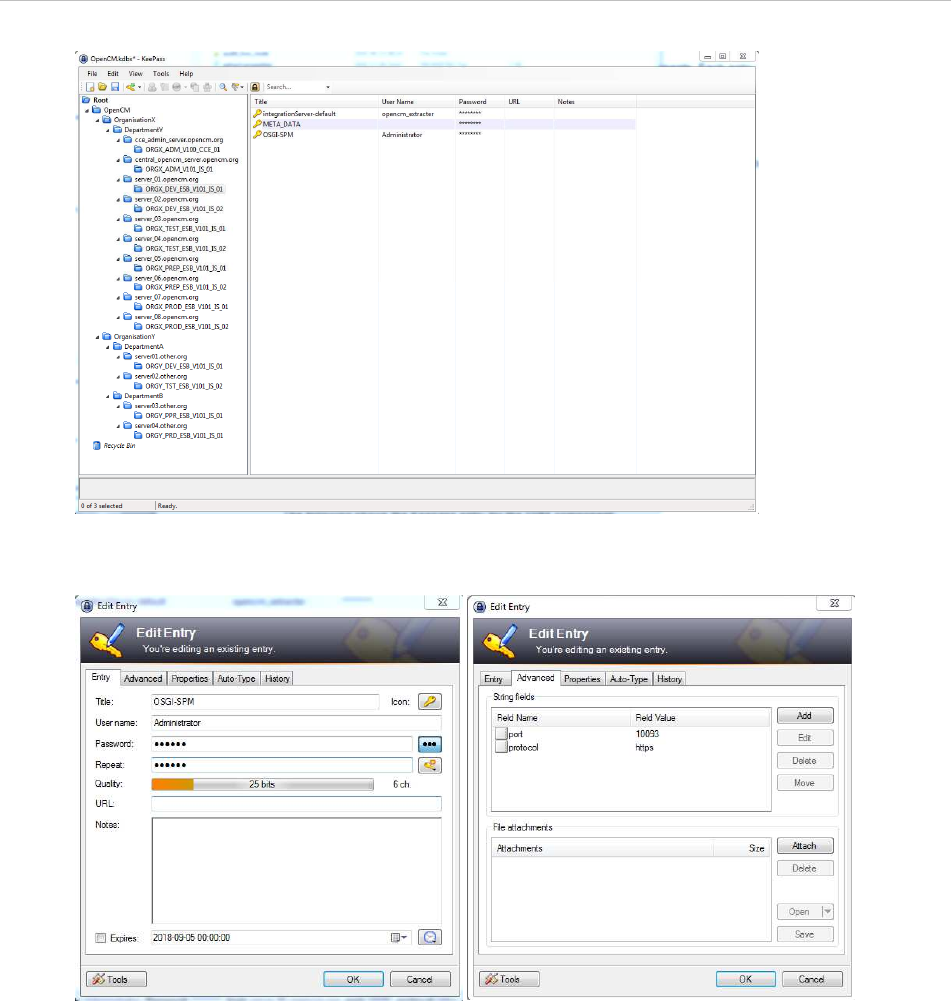Viewport: 951px width, 1001px height.
Task: Collapse the DepartmentB tree node
Action: point(108,396)
